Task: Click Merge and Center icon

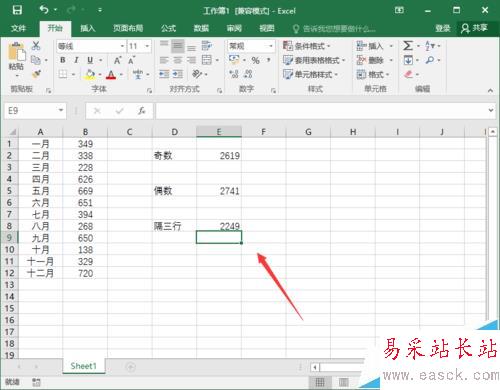Action: pyautogui.click(x=207, y=60)
